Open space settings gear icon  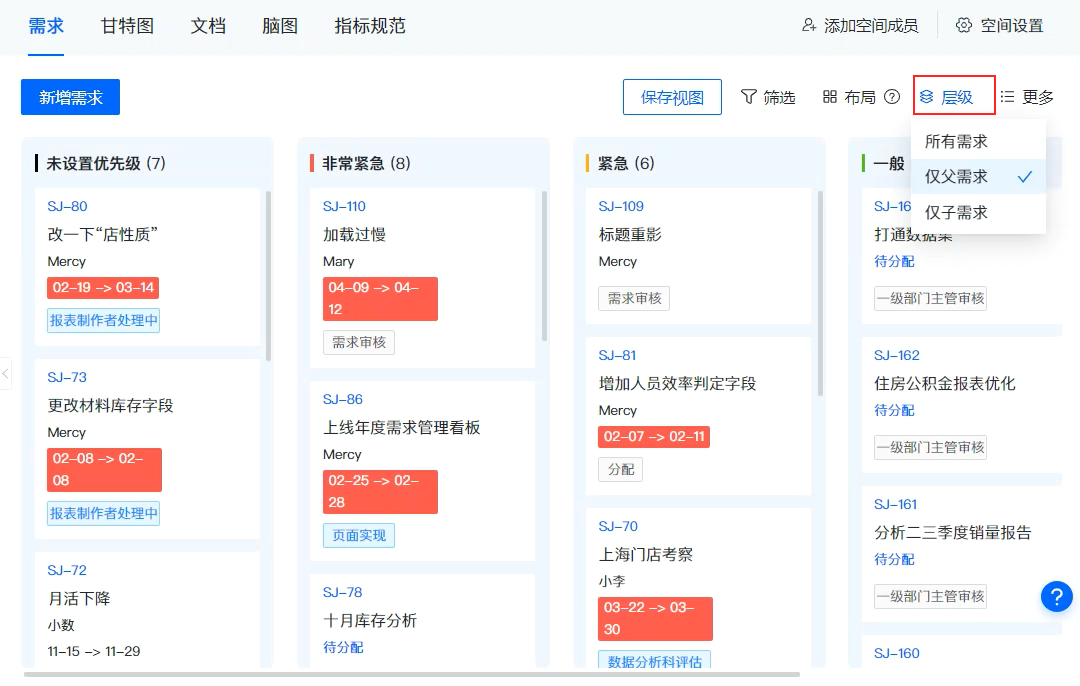point(964,26)
